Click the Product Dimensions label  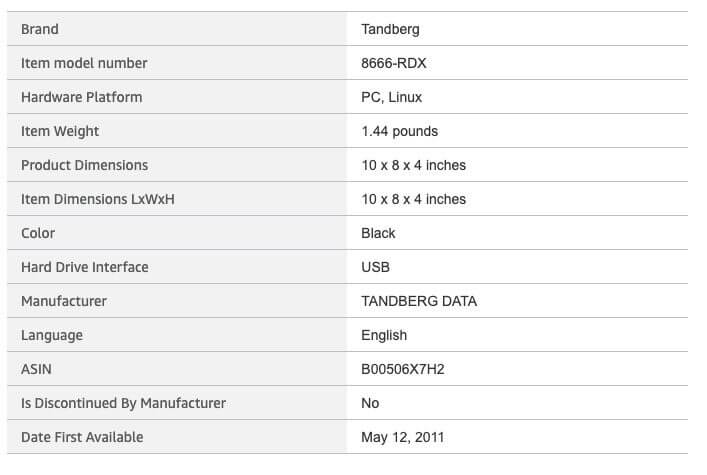[84, 165]
